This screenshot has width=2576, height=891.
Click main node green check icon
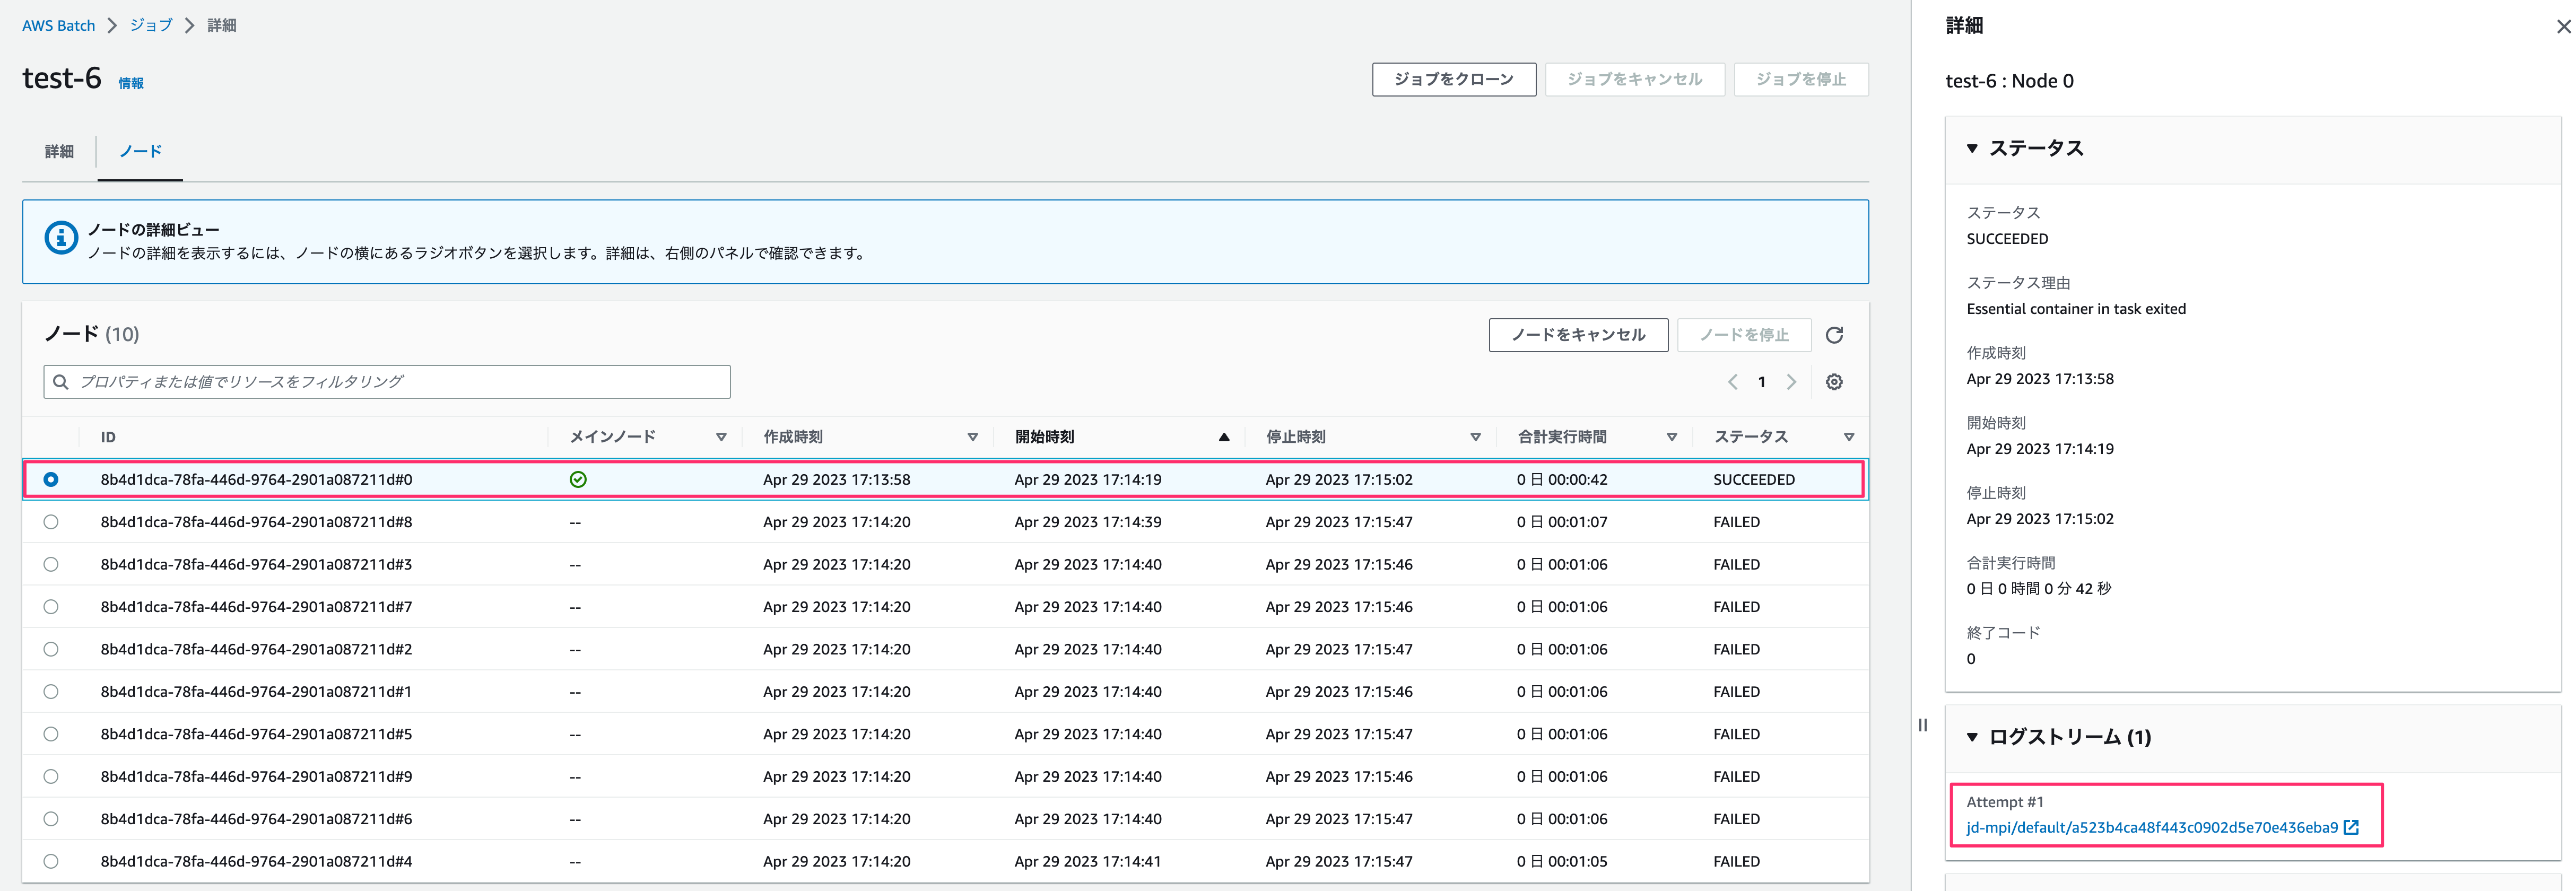coord(578,480)
